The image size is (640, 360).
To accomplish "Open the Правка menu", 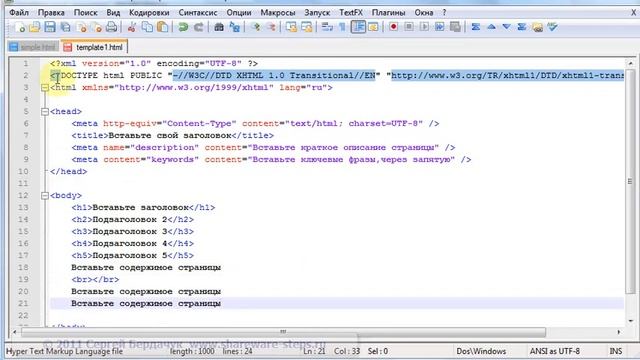I will [x=51, y=13].
